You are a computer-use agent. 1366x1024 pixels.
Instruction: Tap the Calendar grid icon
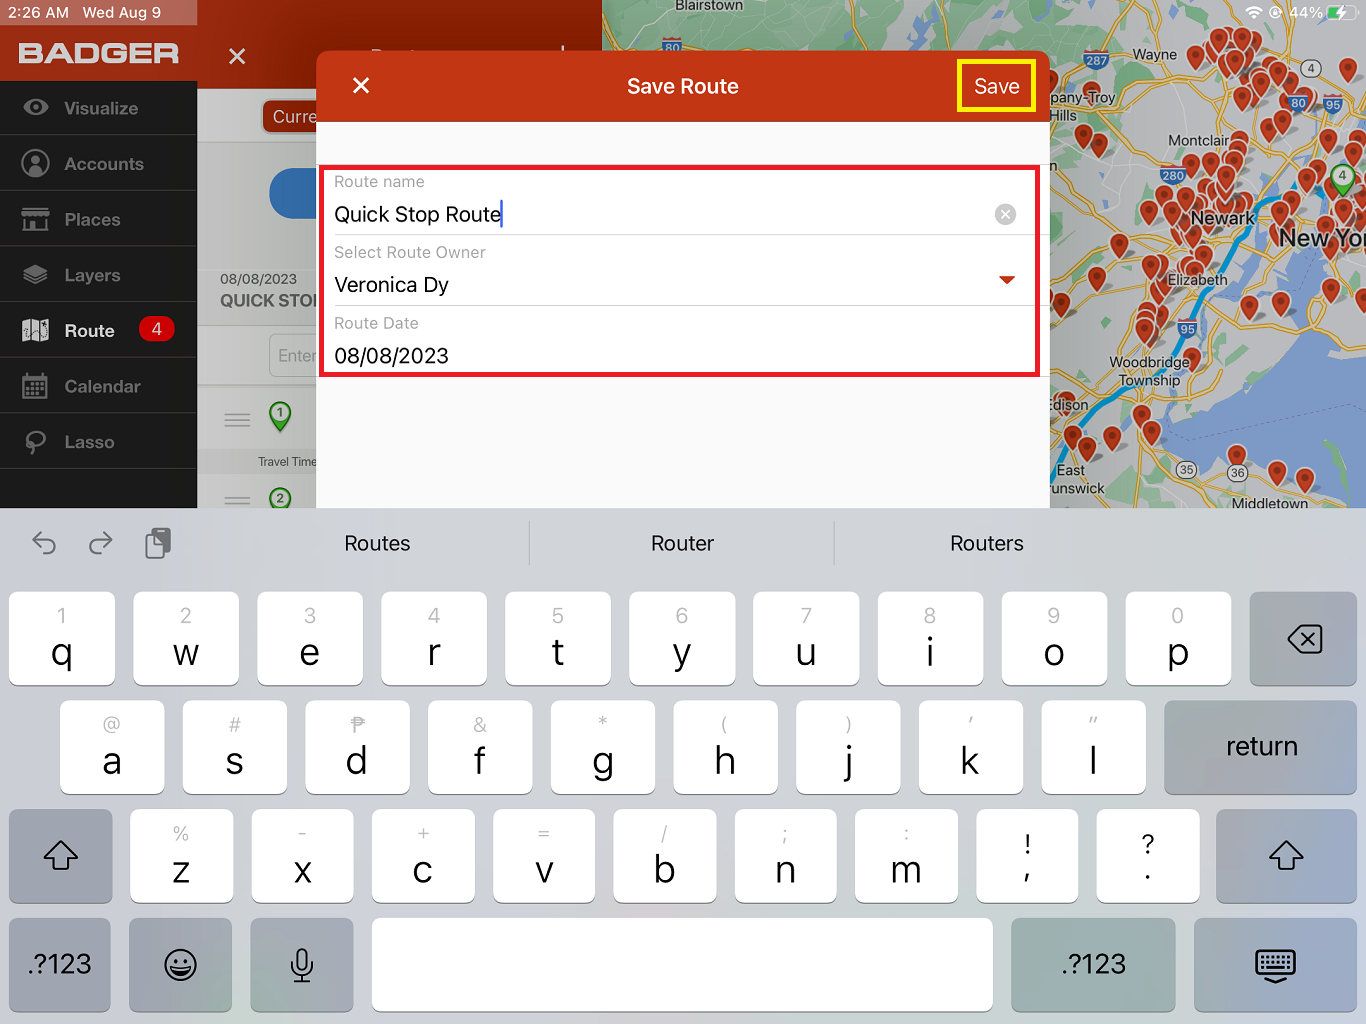[x=35, y=386]
